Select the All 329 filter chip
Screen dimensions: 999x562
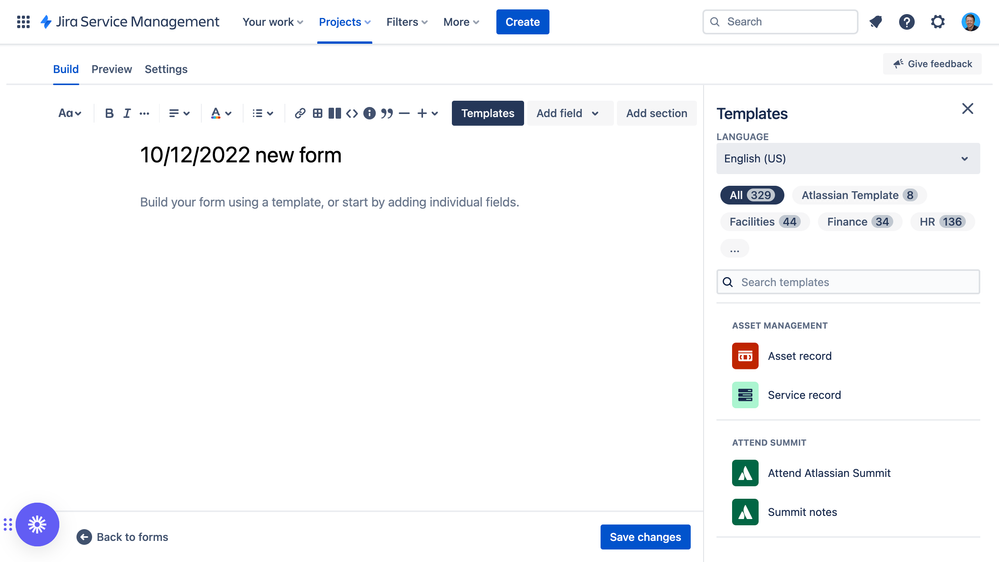pos(752,195)
